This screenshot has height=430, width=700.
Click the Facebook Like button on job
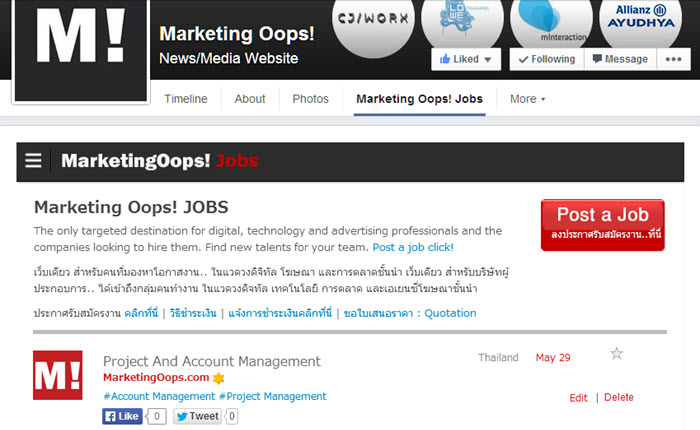tap(122, 416)
